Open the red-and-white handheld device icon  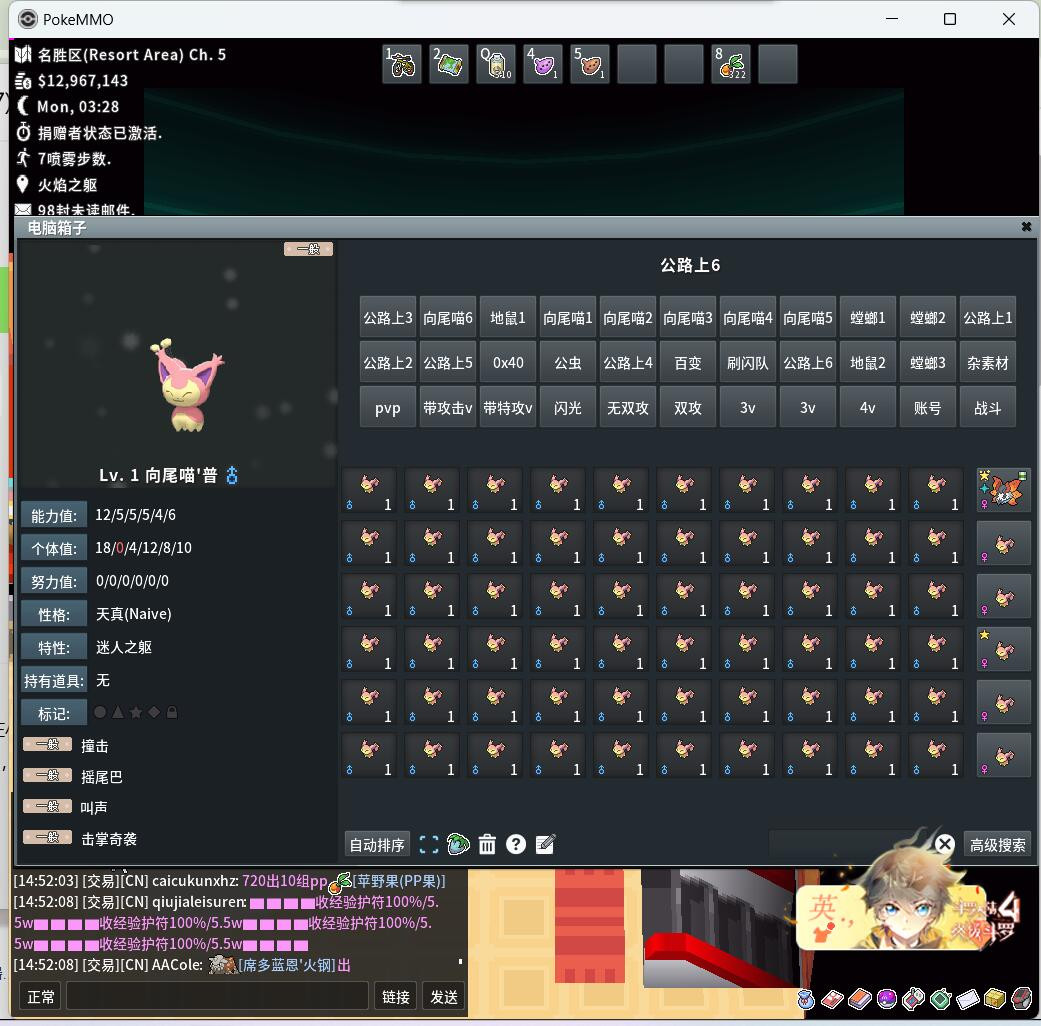point(914,999)
